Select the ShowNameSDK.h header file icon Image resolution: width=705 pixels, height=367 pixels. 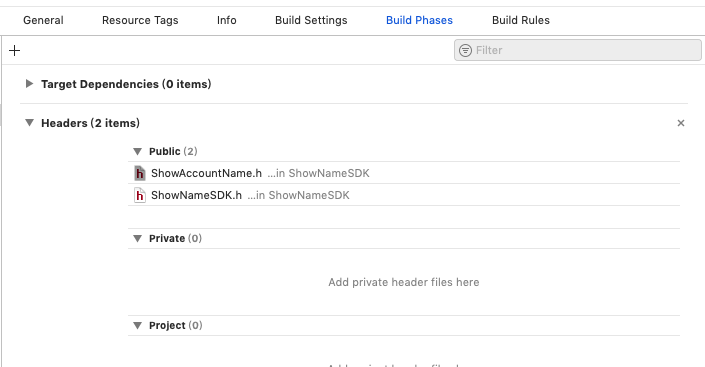coord(140,195)
